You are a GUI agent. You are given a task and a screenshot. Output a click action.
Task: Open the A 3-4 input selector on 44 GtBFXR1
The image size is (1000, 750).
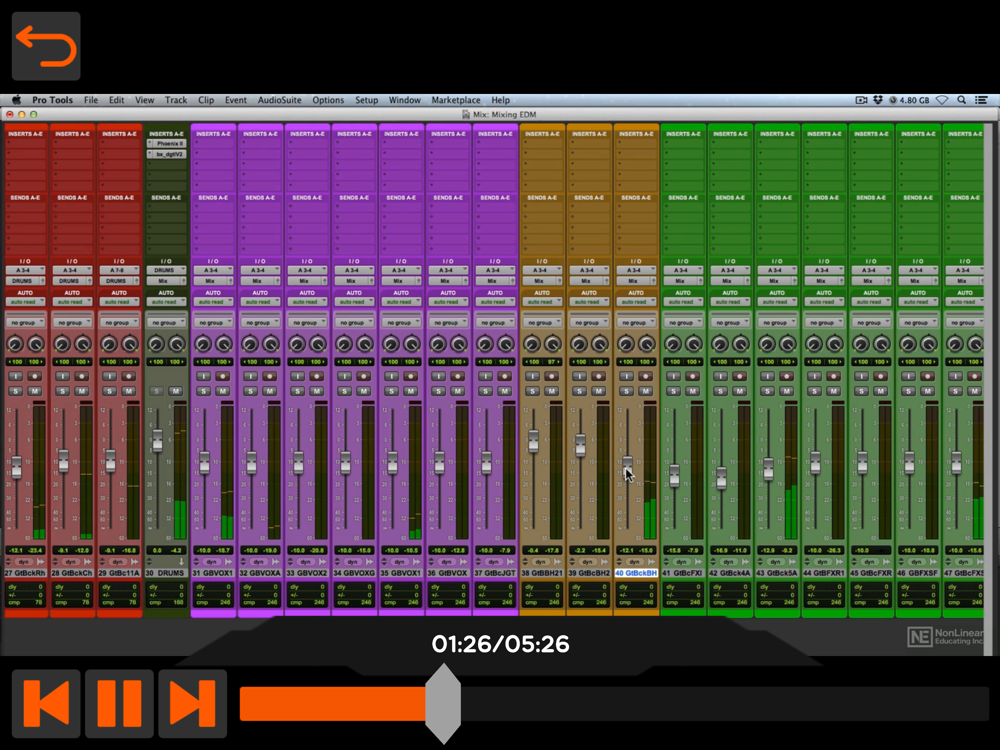click(x=824, y=270)
